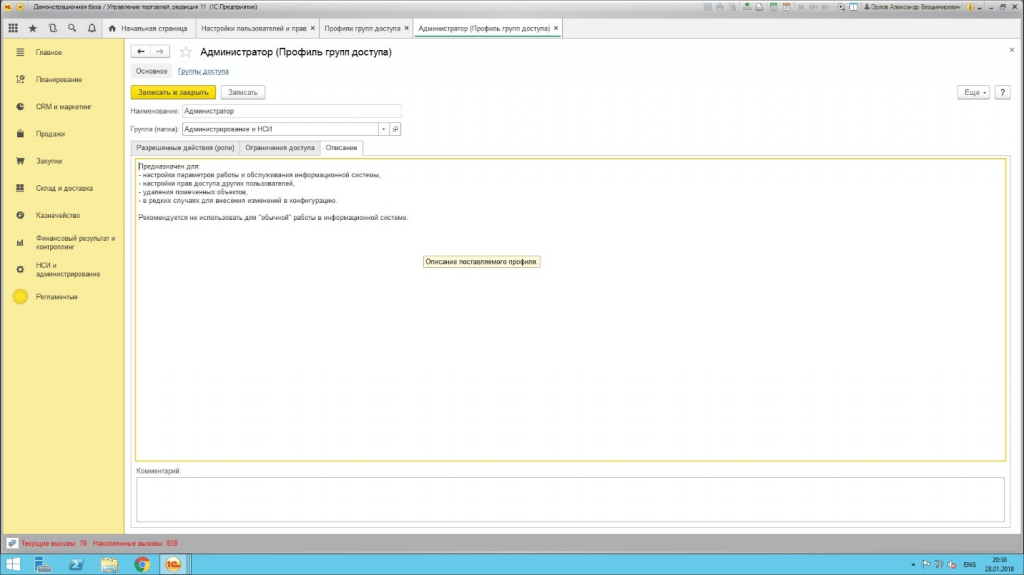Image resolution: width=1024 pixels, height=575 pixels.
Task: Open the sections menu grid icon
Action: click(13, 28)
